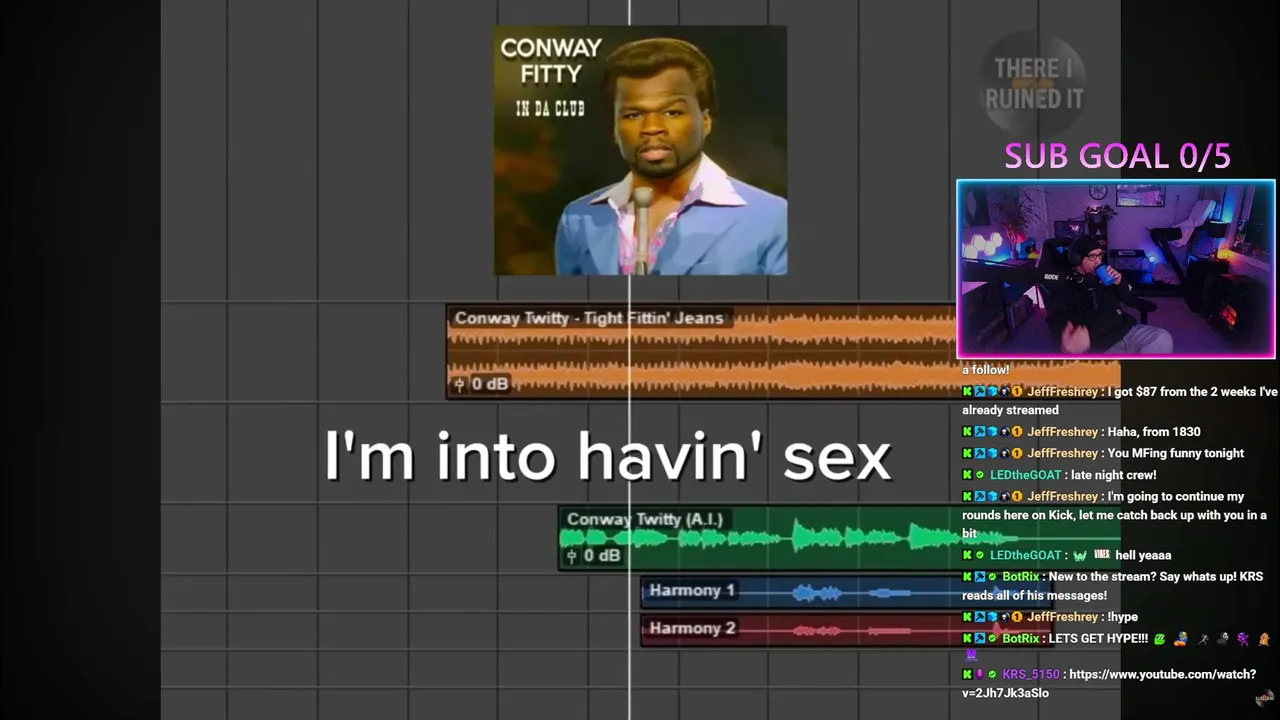Select the Conway Twitty - Tight Fittin' Jeans clip title
Viewport: 1280px width, 720px height.
(x=588, y=318)
